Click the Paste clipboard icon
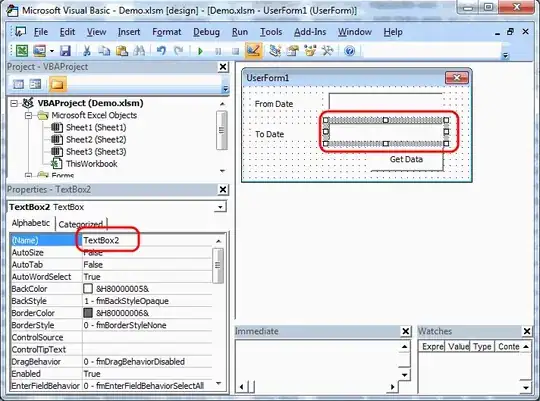The width and height of the screenshot is (540, 401). point(122,51)
